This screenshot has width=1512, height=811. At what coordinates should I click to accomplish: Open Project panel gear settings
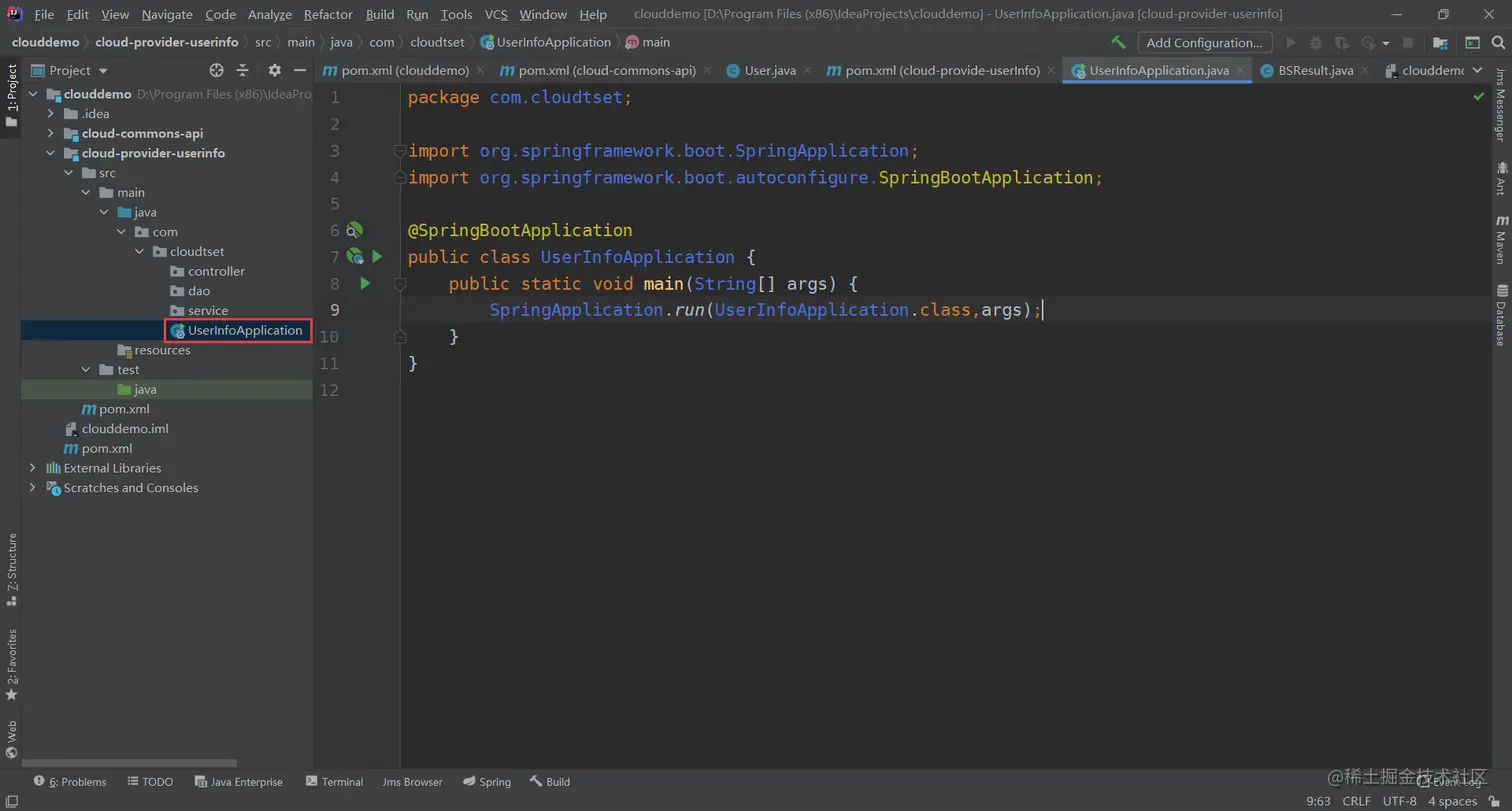(x=275, y=70)
